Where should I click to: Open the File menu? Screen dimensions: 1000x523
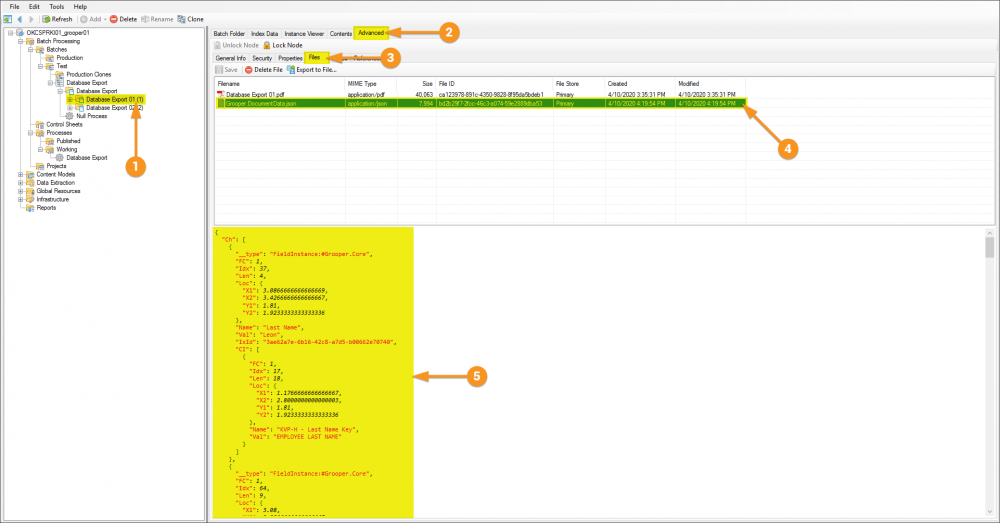coord(15,6)
